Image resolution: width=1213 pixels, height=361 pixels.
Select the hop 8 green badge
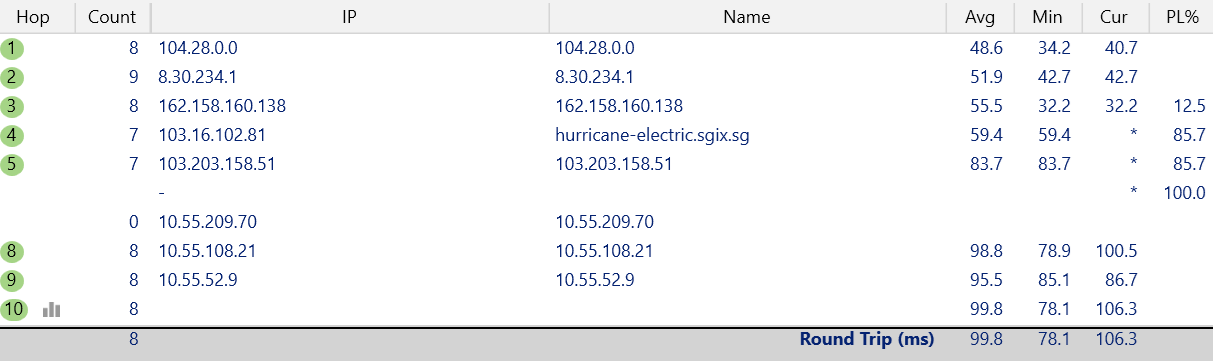click(12, 251)
